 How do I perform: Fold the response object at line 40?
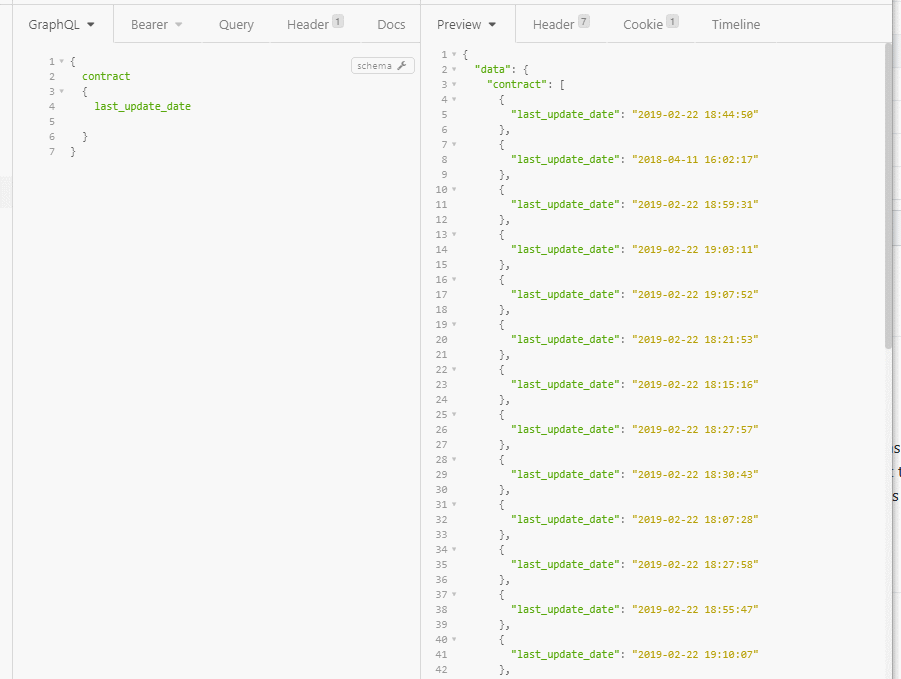pyautogui.click(x=454, y=639)
